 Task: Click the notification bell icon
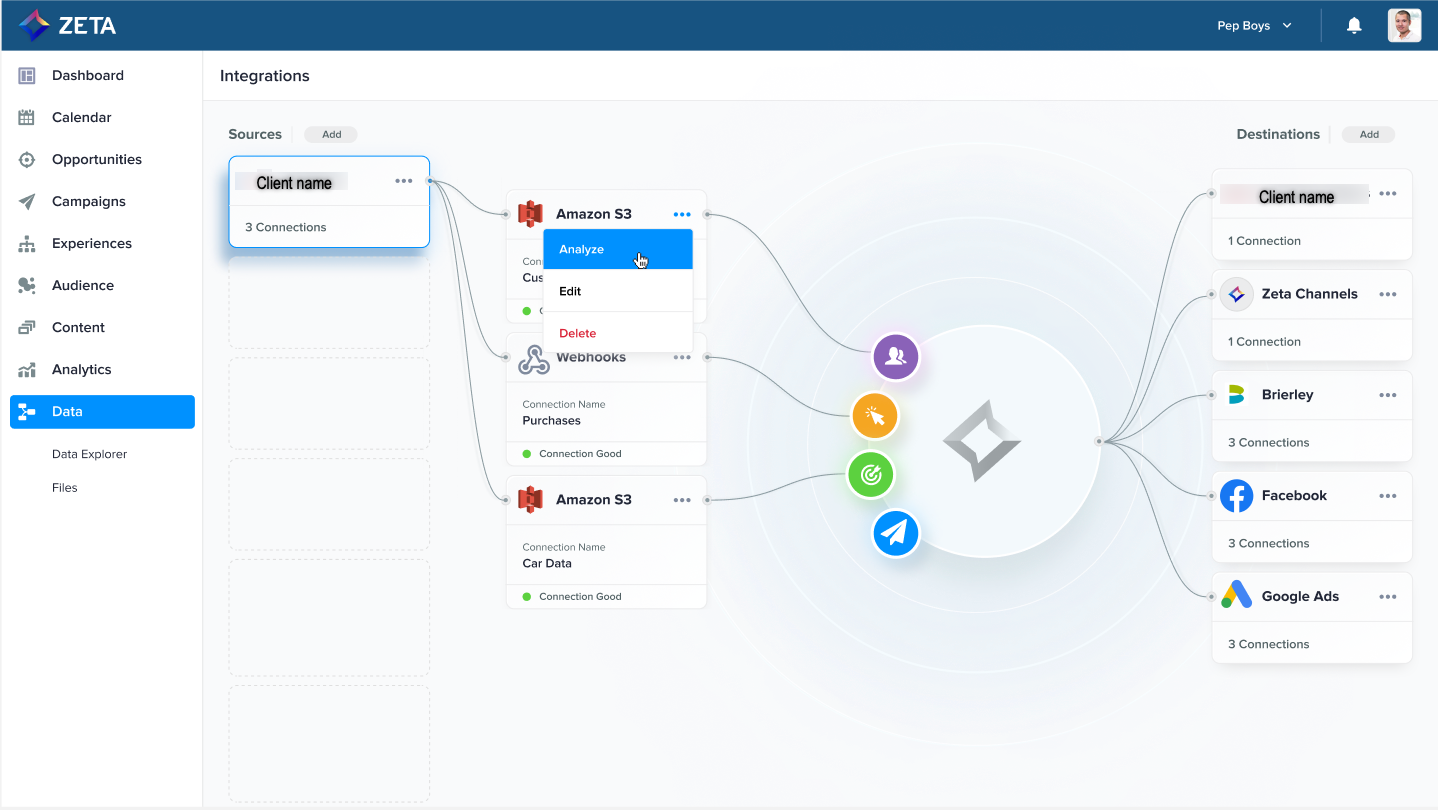1354,26
